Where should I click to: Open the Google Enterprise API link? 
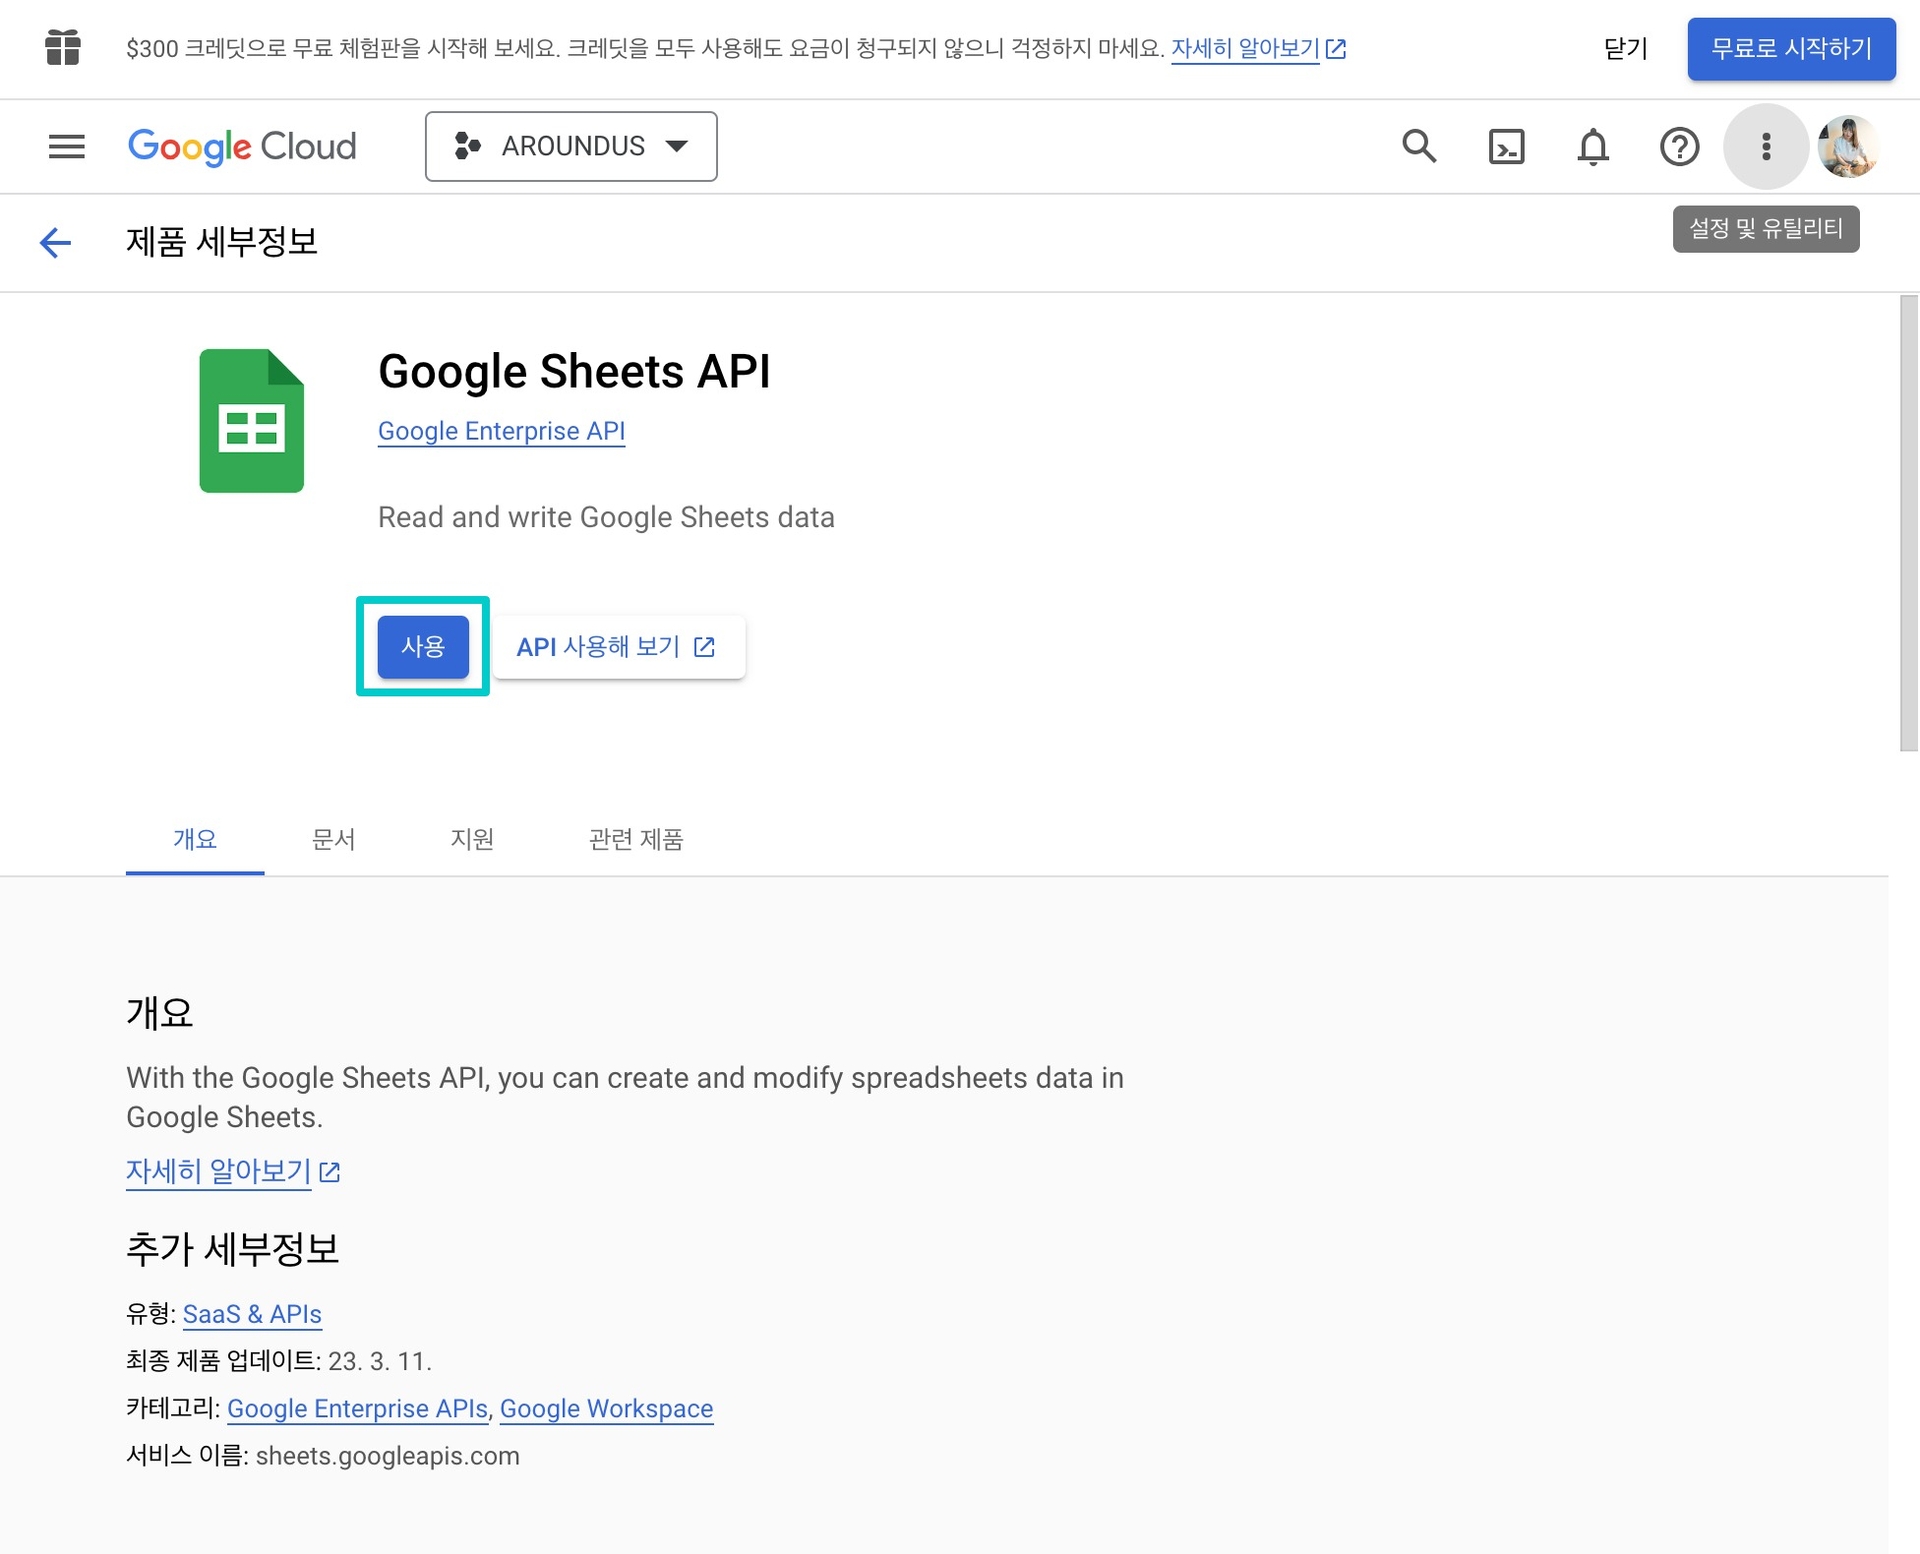501,431
